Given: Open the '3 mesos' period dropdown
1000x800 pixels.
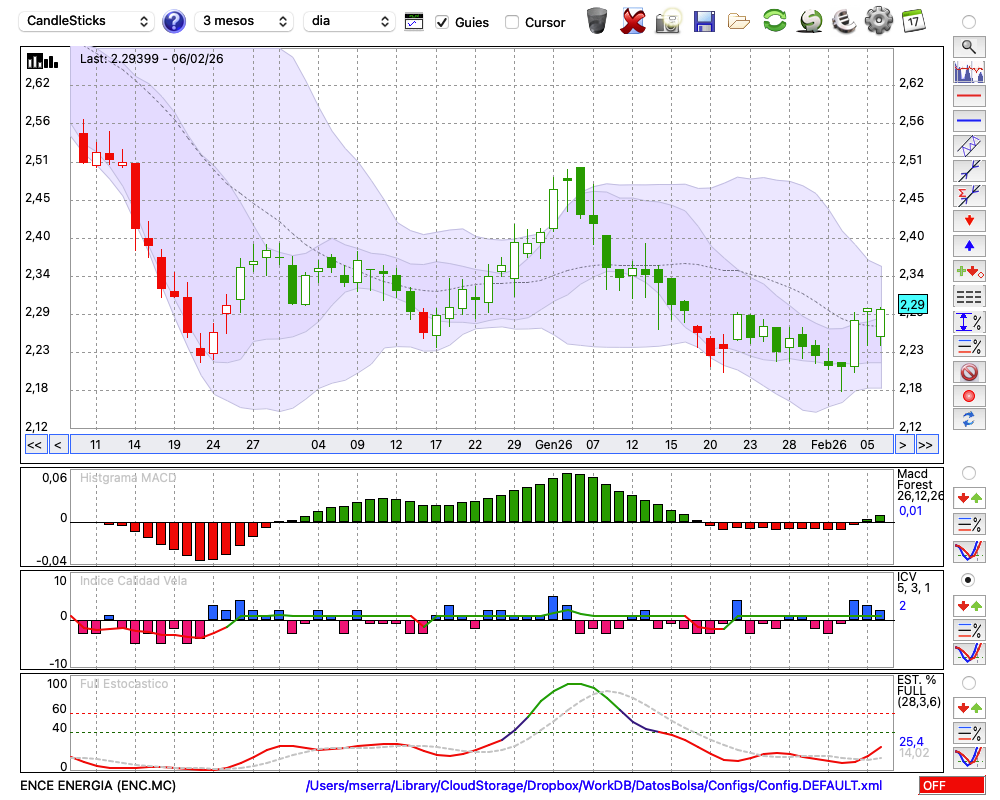Looking at the screenshot, I should tap(244, 21).
